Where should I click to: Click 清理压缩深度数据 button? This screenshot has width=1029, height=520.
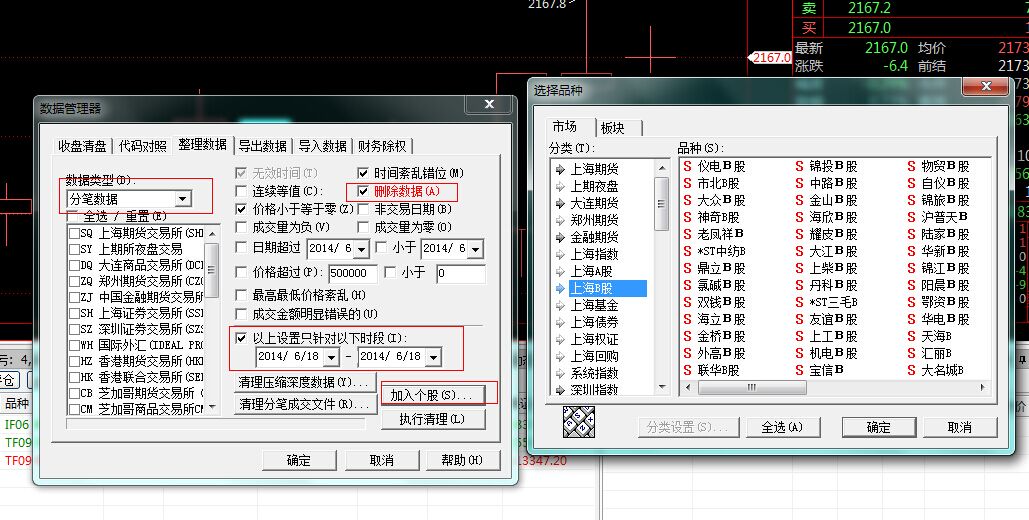tap(305, 382)
